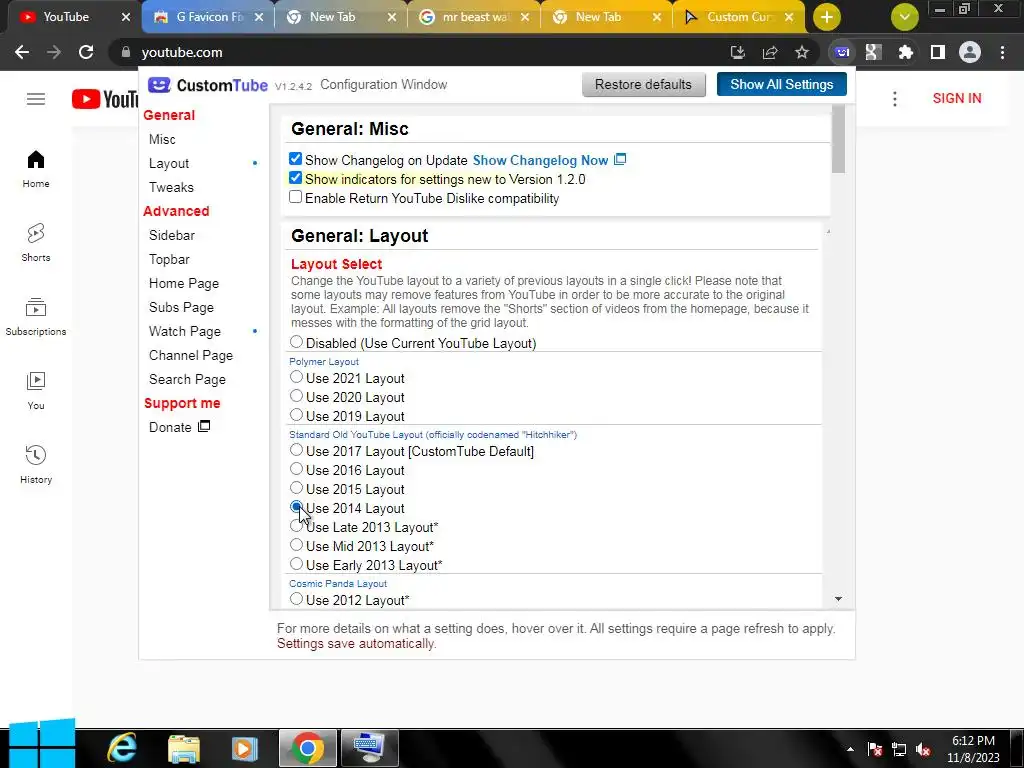The height and width of the screenshot is (768, 1024).
Task: Open Misc section in CustomTube sidebar
Action: pyautogui.click(x=162, y=139)
